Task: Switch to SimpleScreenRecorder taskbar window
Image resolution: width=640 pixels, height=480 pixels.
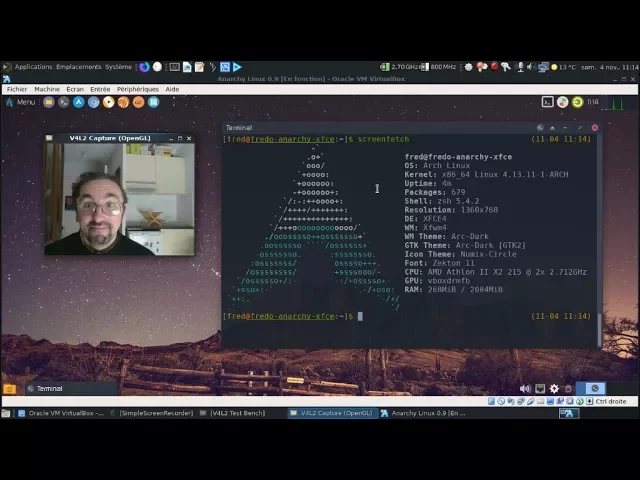Action: pos(151,413)
